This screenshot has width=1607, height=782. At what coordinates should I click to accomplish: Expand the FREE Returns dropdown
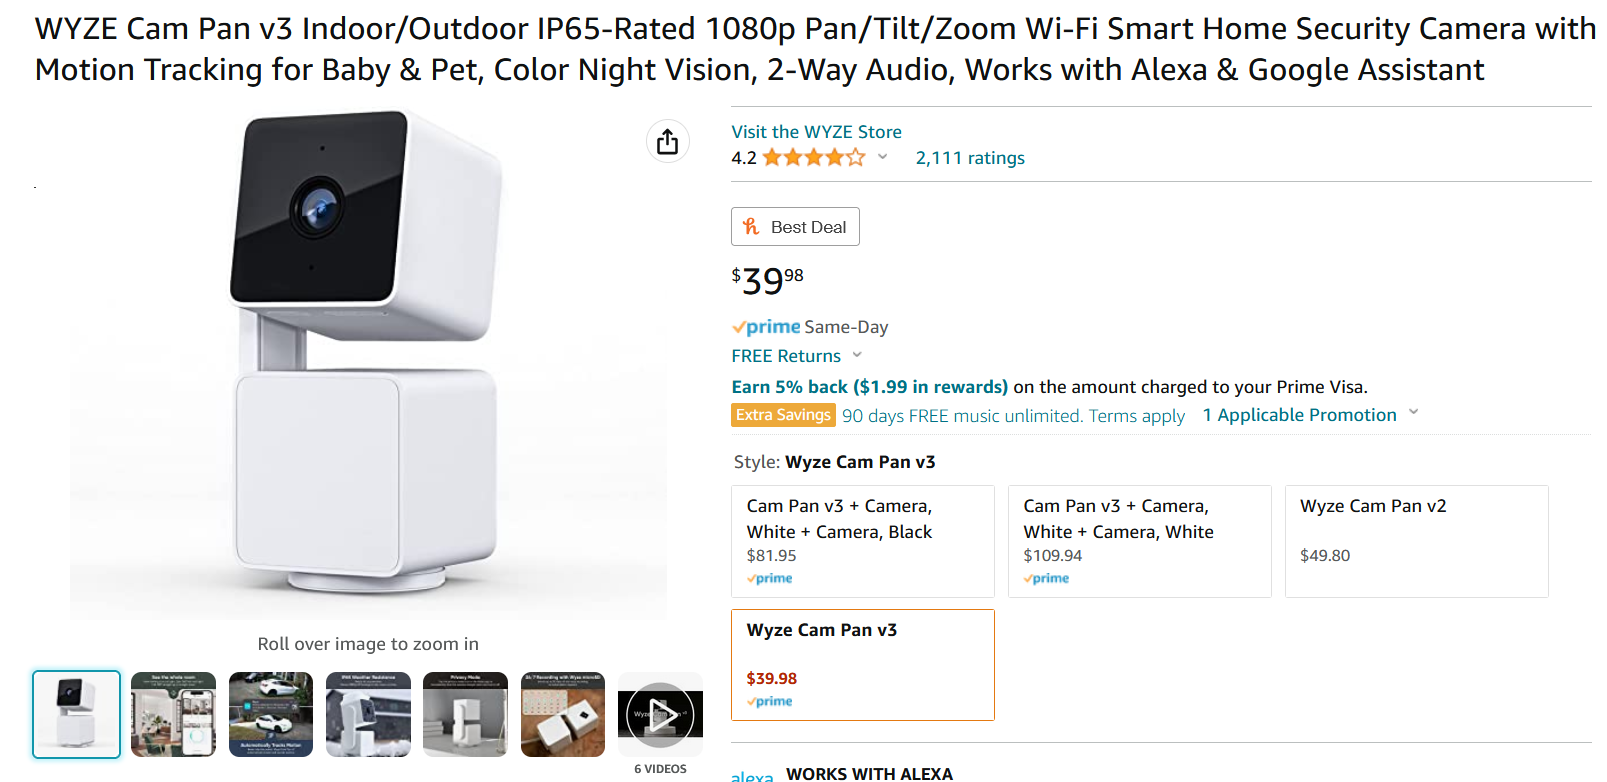857,355
